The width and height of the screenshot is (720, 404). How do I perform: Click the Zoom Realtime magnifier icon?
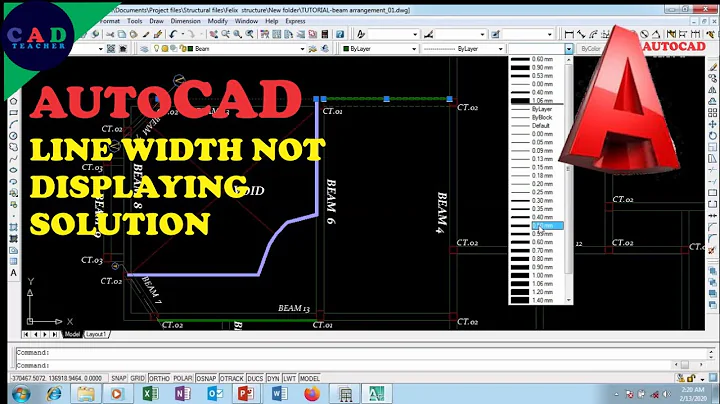[225, 34]
